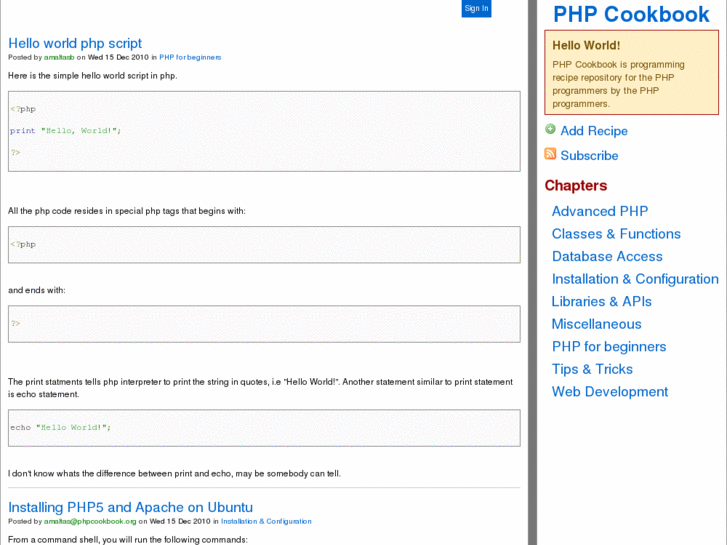The height and width of the screenshot is (545, 727).
Task: Click the Add Recipe link
Action: pyautogui.click(x=594, y=131)
